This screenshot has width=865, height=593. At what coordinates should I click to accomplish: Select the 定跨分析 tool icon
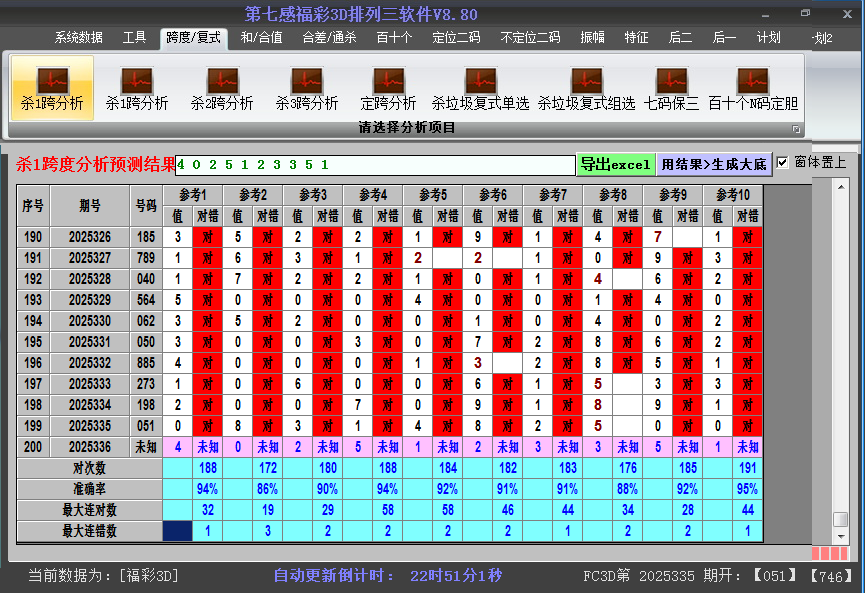388,88
